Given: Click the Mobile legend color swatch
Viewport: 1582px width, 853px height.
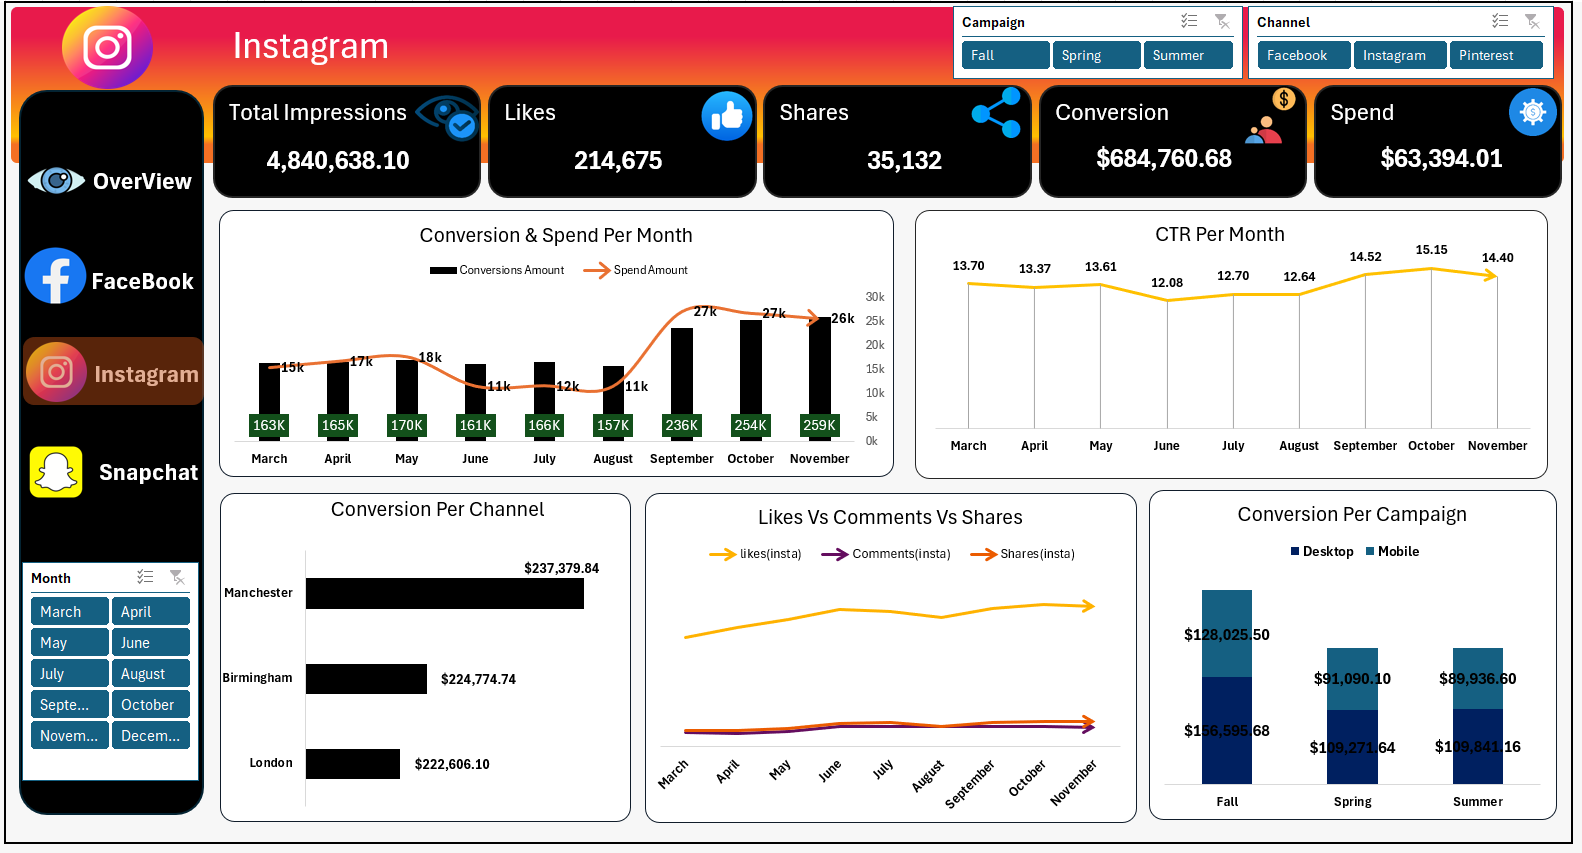Looking at the screenshot, I should pyautogui.click(x=1370, y=552).
